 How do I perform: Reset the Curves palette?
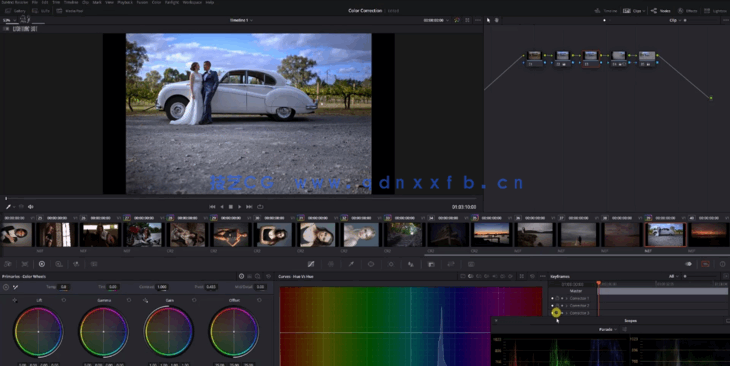tap(533, 276)
